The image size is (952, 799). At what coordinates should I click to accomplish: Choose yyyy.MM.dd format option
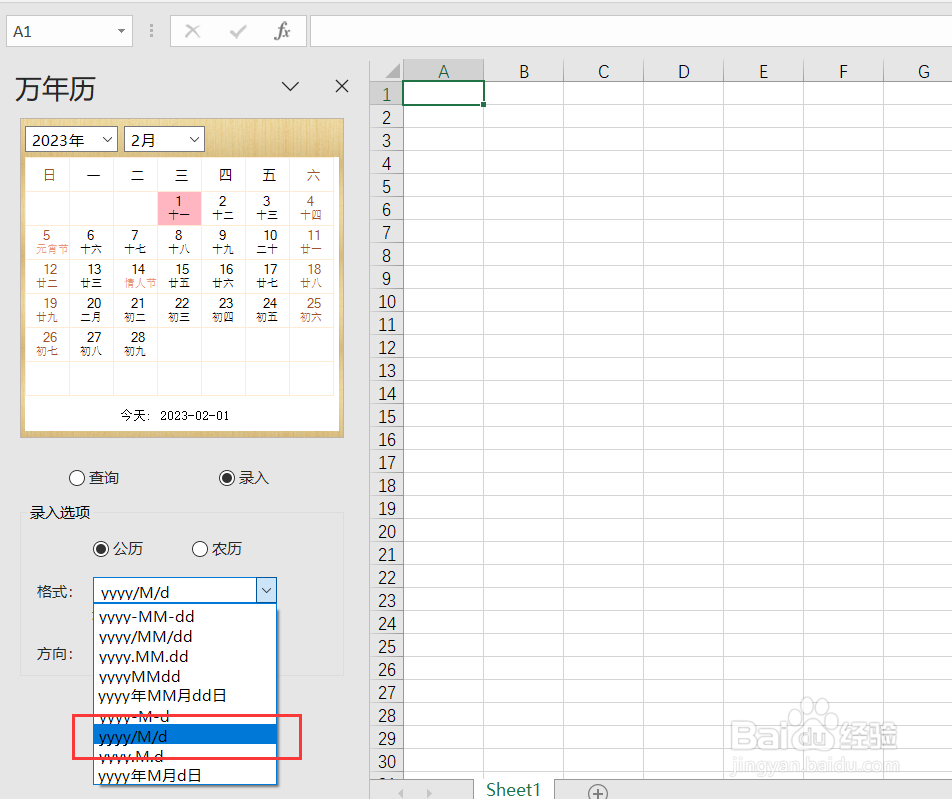pos(185,656)
